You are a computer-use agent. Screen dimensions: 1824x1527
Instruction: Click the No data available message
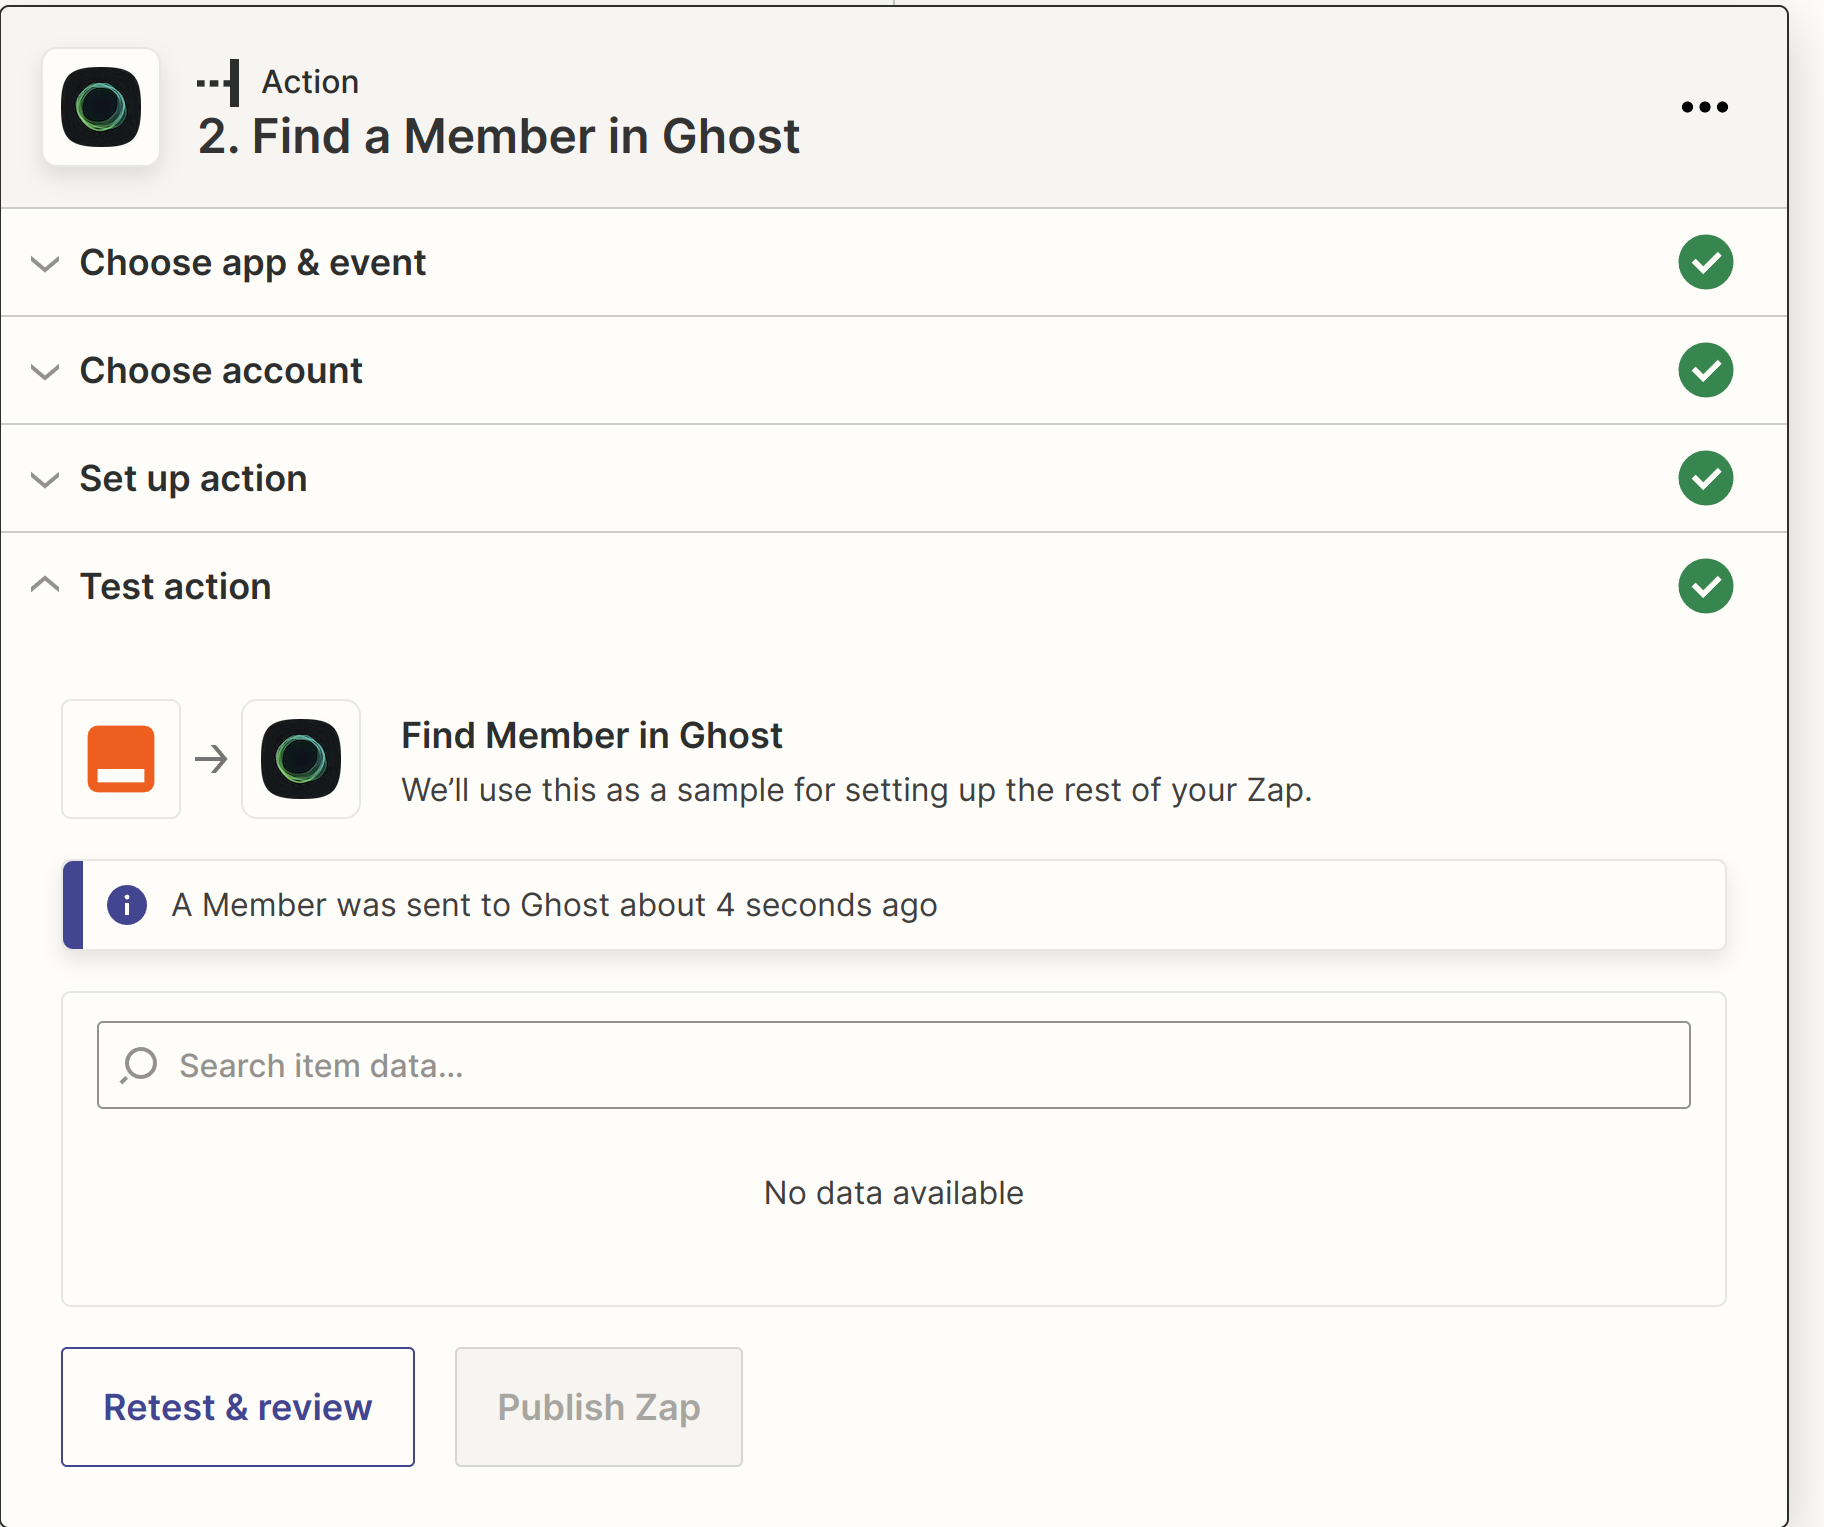(894, 1193)
